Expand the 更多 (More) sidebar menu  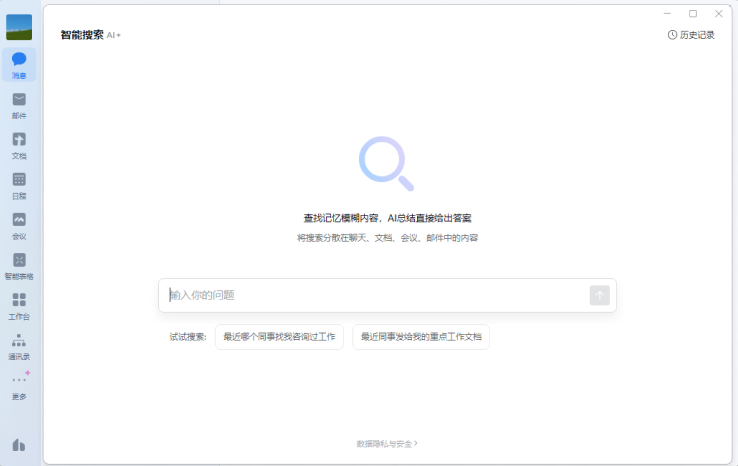19,384
